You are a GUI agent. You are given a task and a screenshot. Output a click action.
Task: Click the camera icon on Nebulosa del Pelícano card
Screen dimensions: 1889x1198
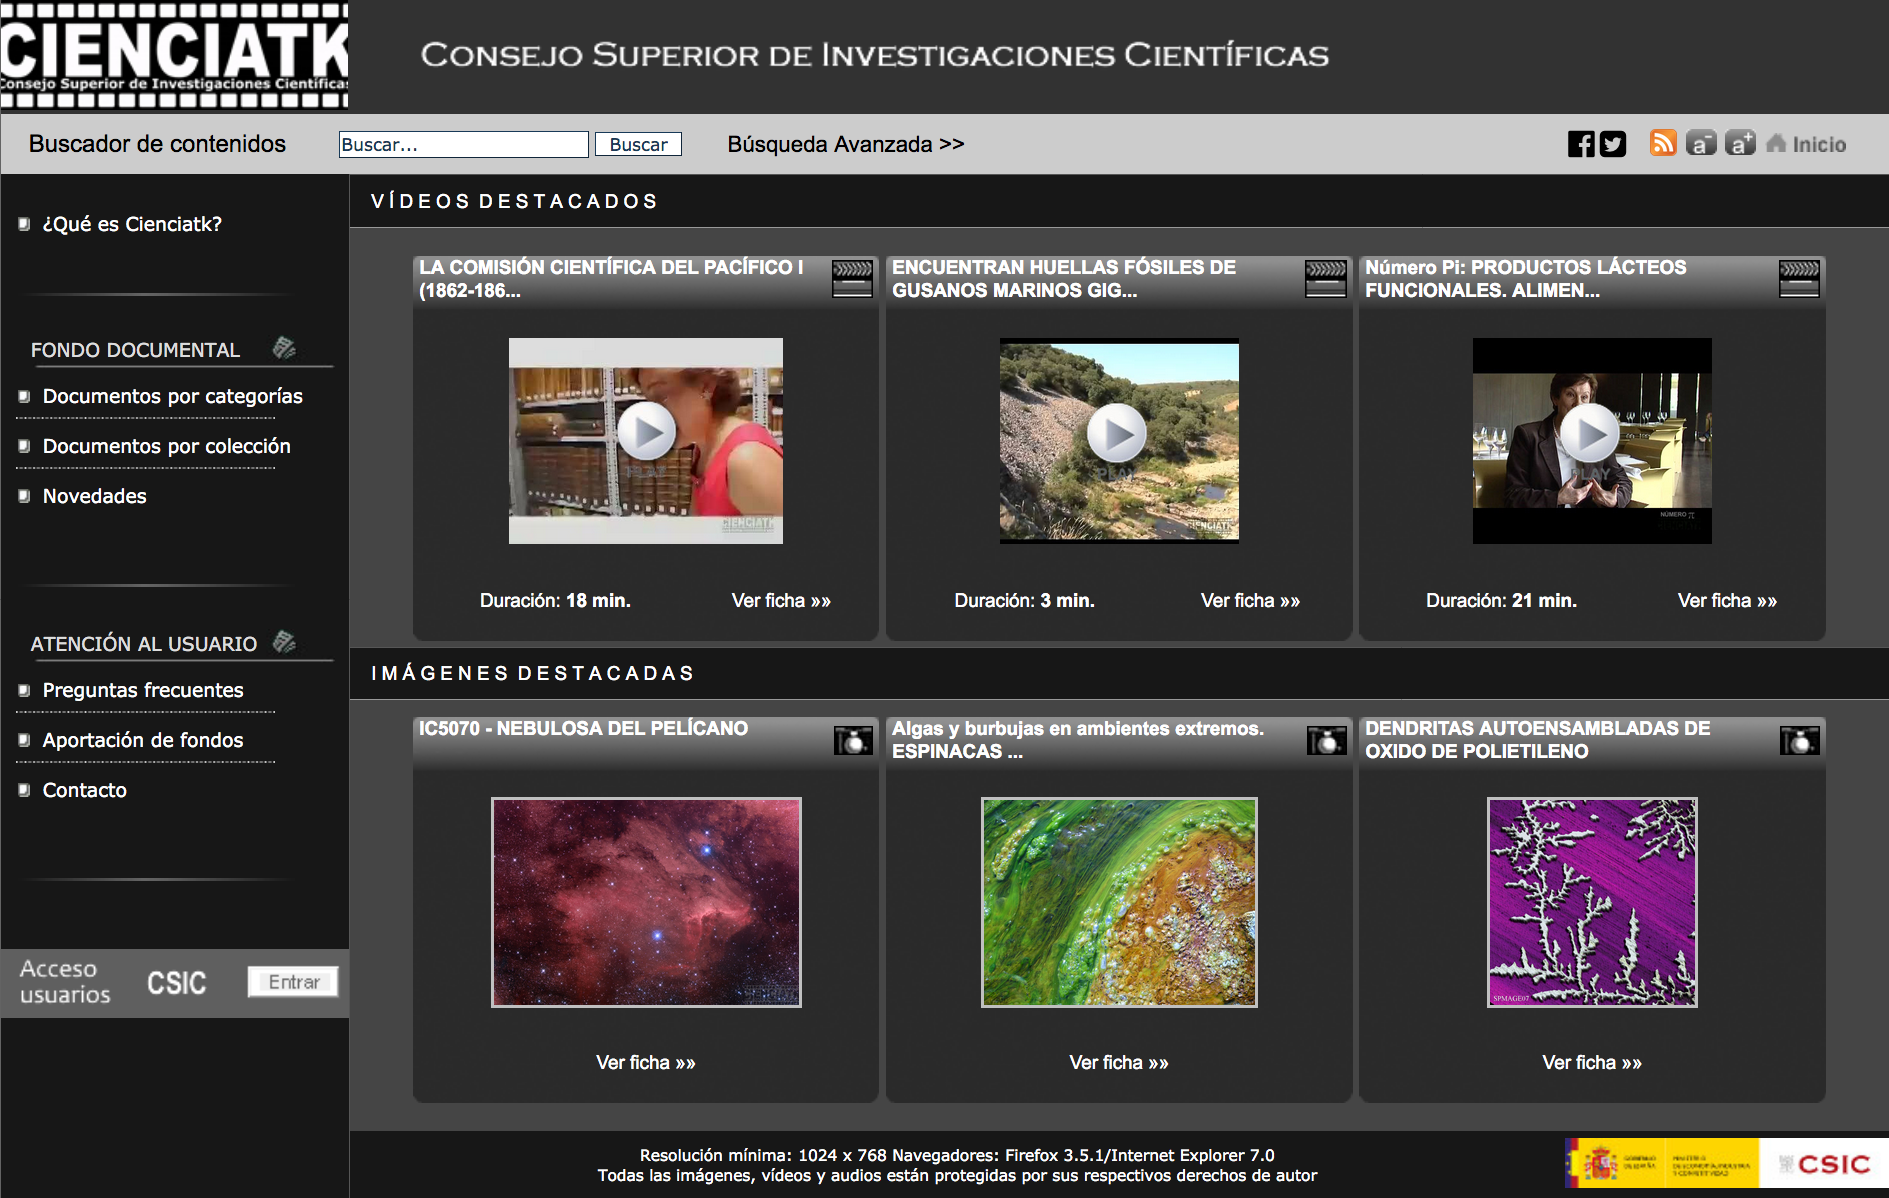point(853,741)
